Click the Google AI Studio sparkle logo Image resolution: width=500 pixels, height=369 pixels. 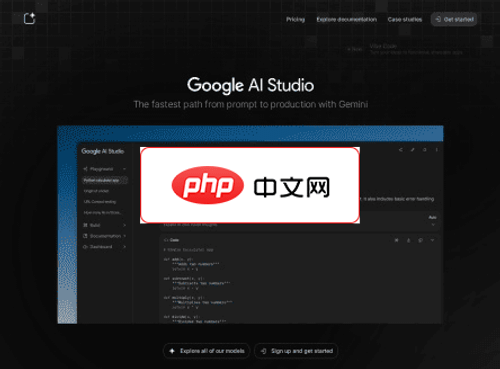29,18
